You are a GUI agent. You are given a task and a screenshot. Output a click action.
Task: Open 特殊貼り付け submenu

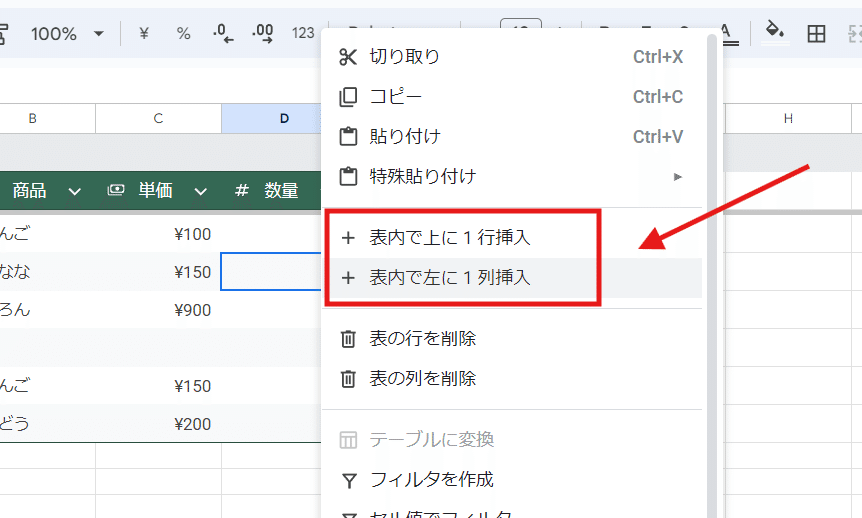[x=512, y=177]
